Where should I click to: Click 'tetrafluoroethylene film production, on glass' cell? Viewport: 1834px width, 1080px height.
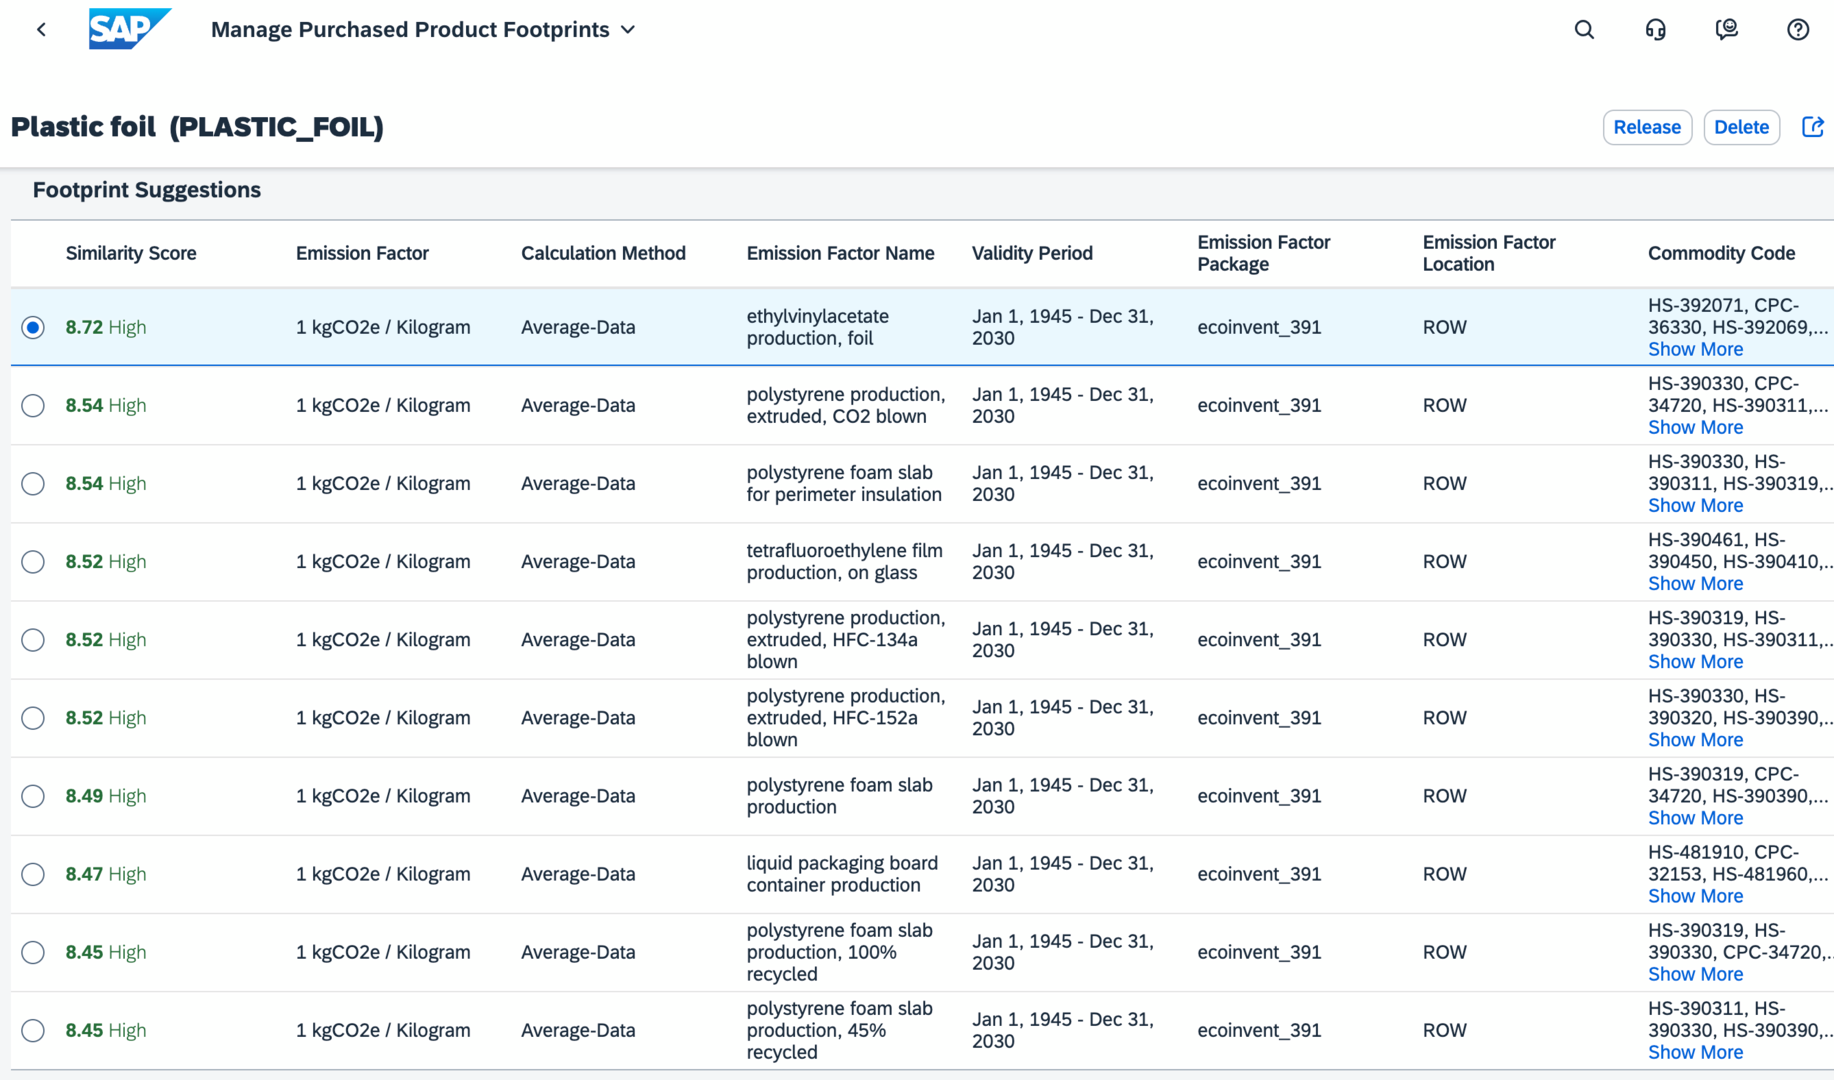845,561
